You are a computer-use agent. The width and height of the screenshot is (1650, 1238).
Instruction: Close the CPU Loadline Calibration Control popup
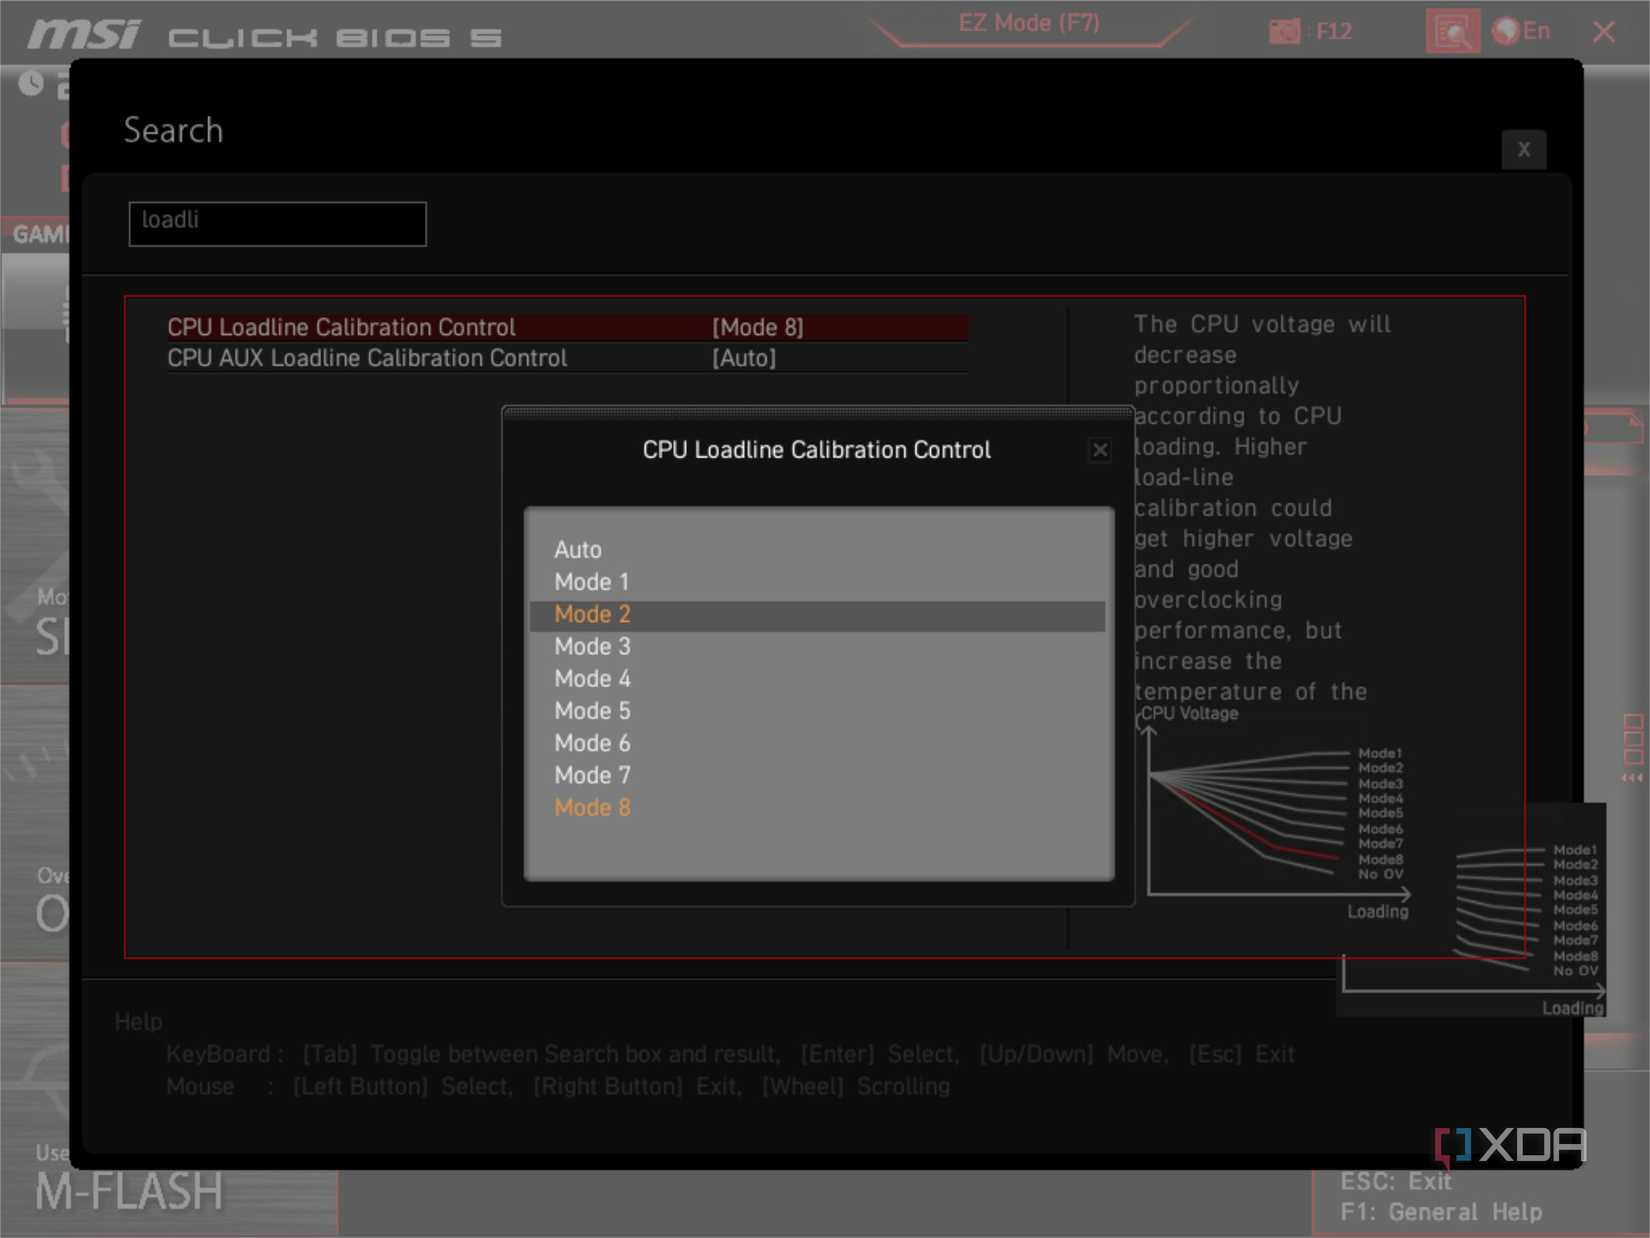point(1100,450)
